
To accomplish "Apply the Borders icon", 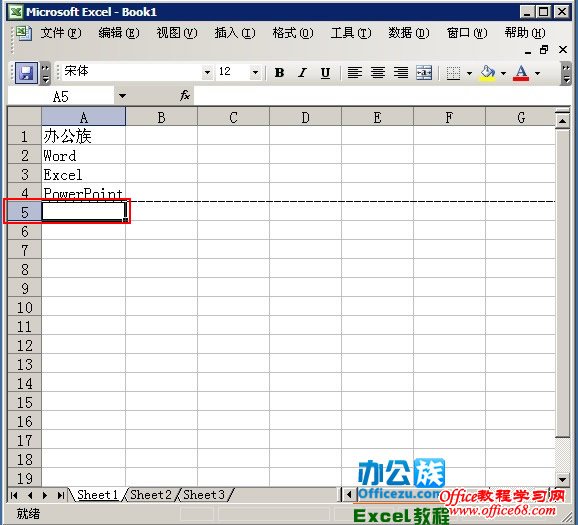I will coord(453,73).
